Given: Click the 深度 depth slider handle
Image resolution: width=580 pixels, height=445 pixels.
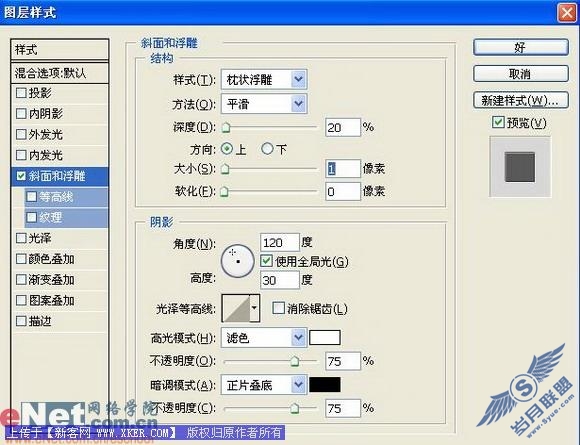Looking at the screenshot, I should coord(225,128).
